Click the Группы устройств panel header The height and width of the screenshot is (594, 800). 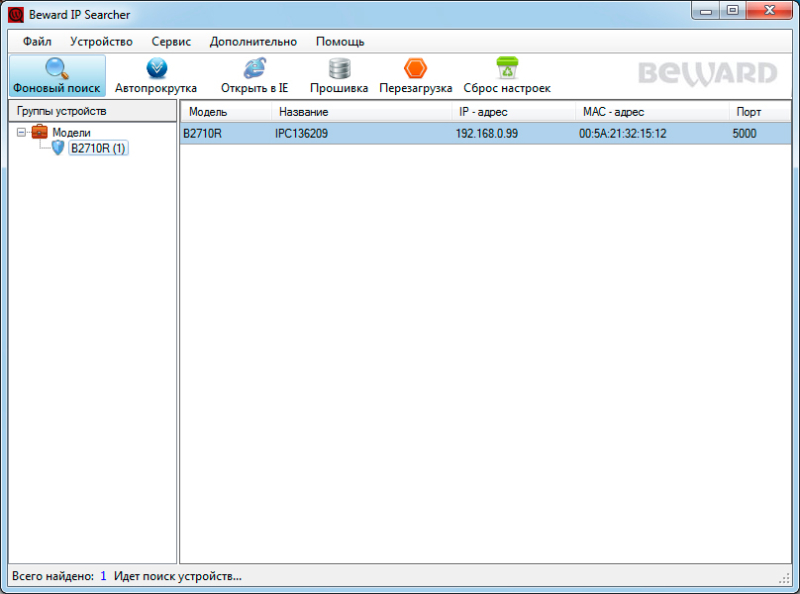92,111
